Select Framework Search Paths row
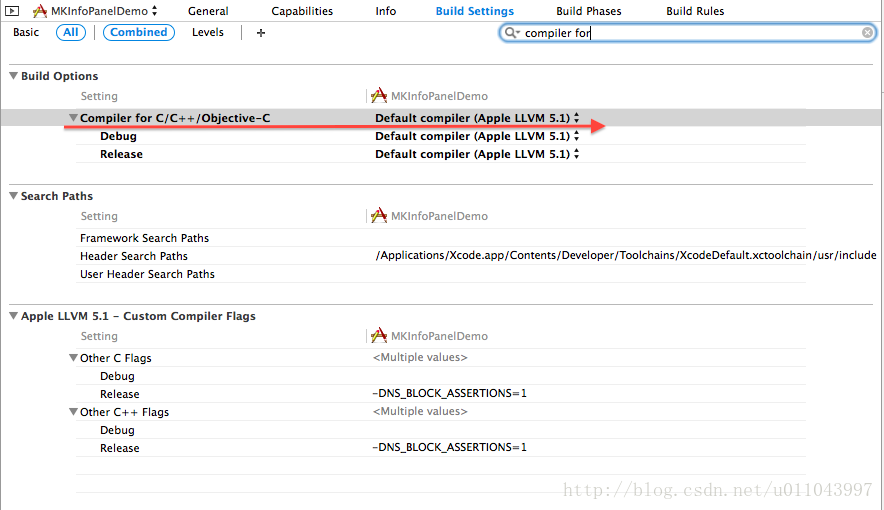 pos(441,238)
